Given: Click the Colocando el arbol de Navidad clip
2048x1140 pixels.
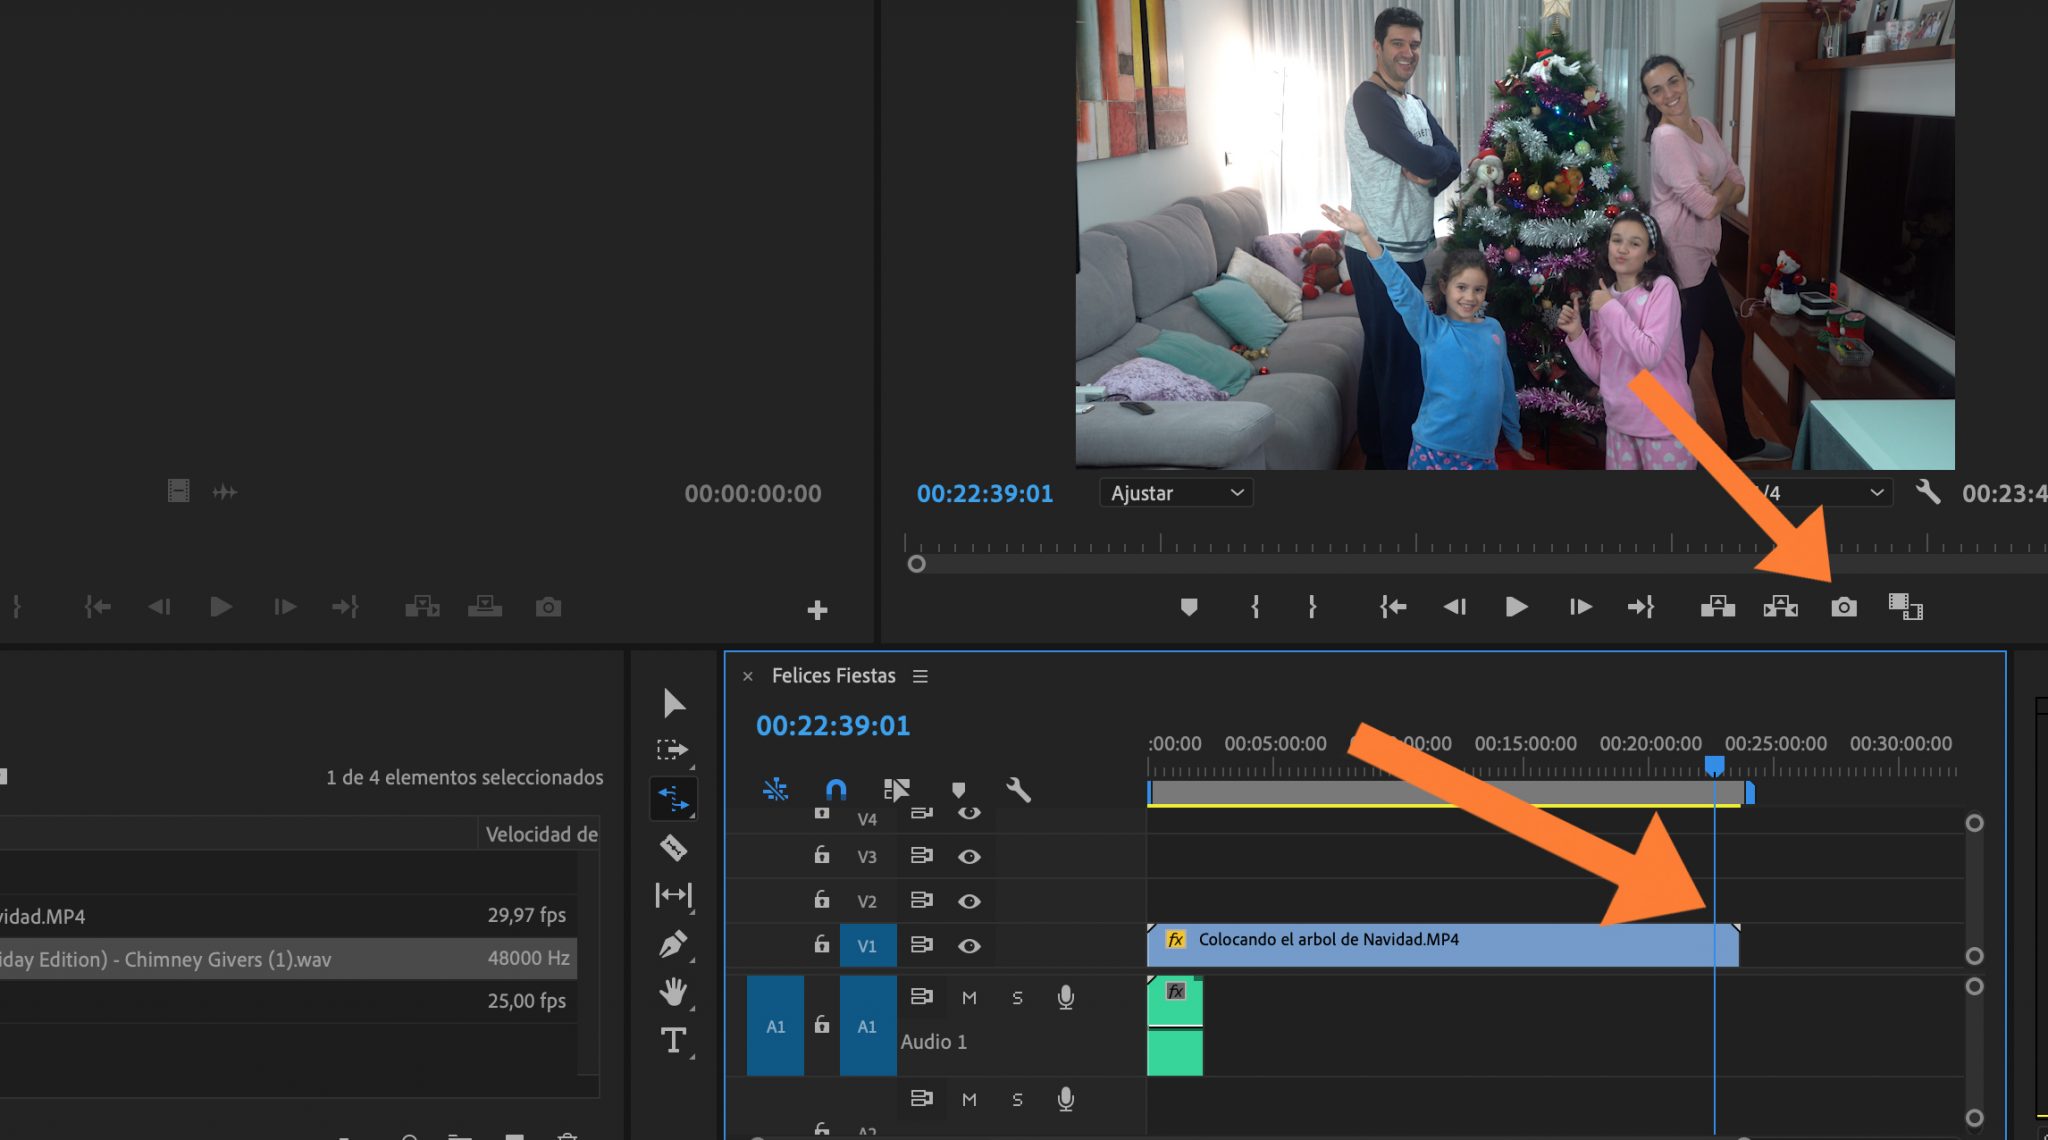Looking at the screenshot, I should tap(1440, 945).
